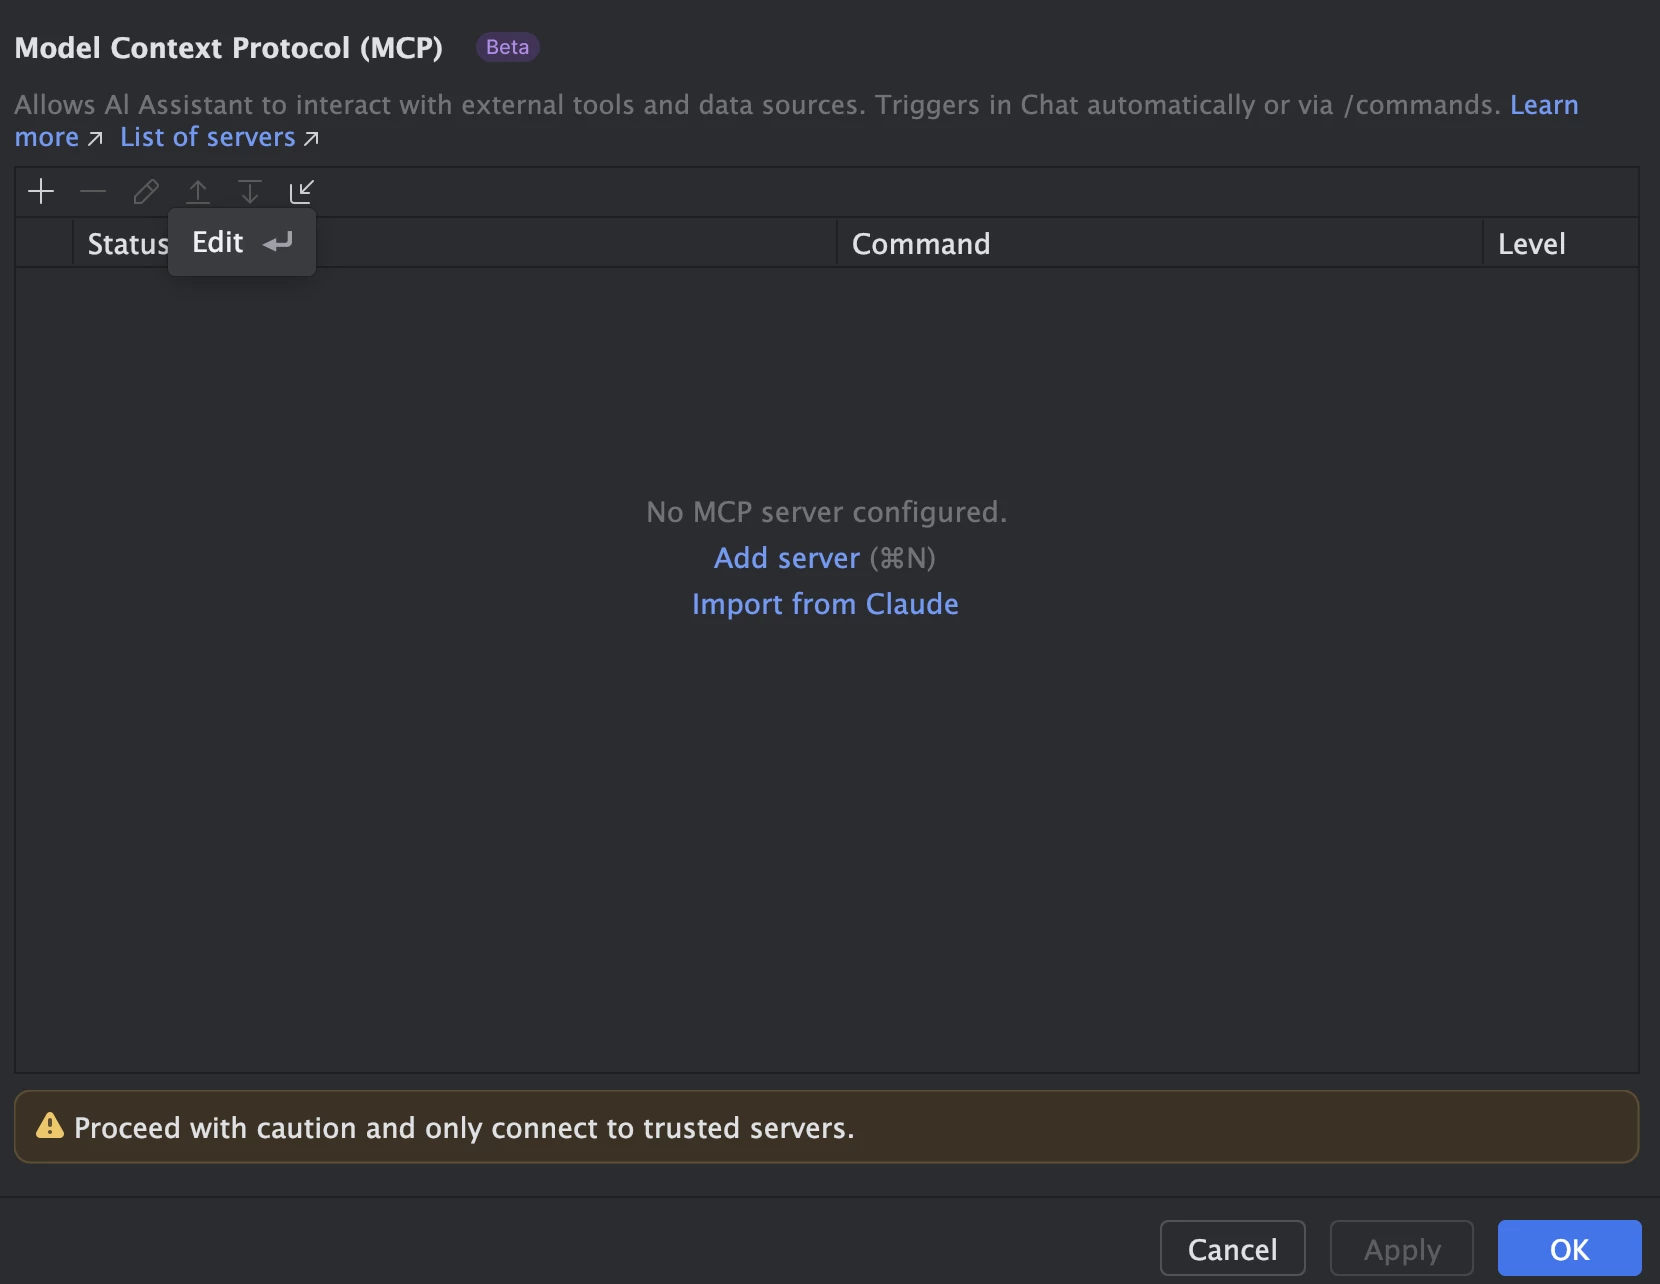Screen dimensions: 1660x1284
Task: Click external arrow beside List of servers
Action: coord(311,138)
